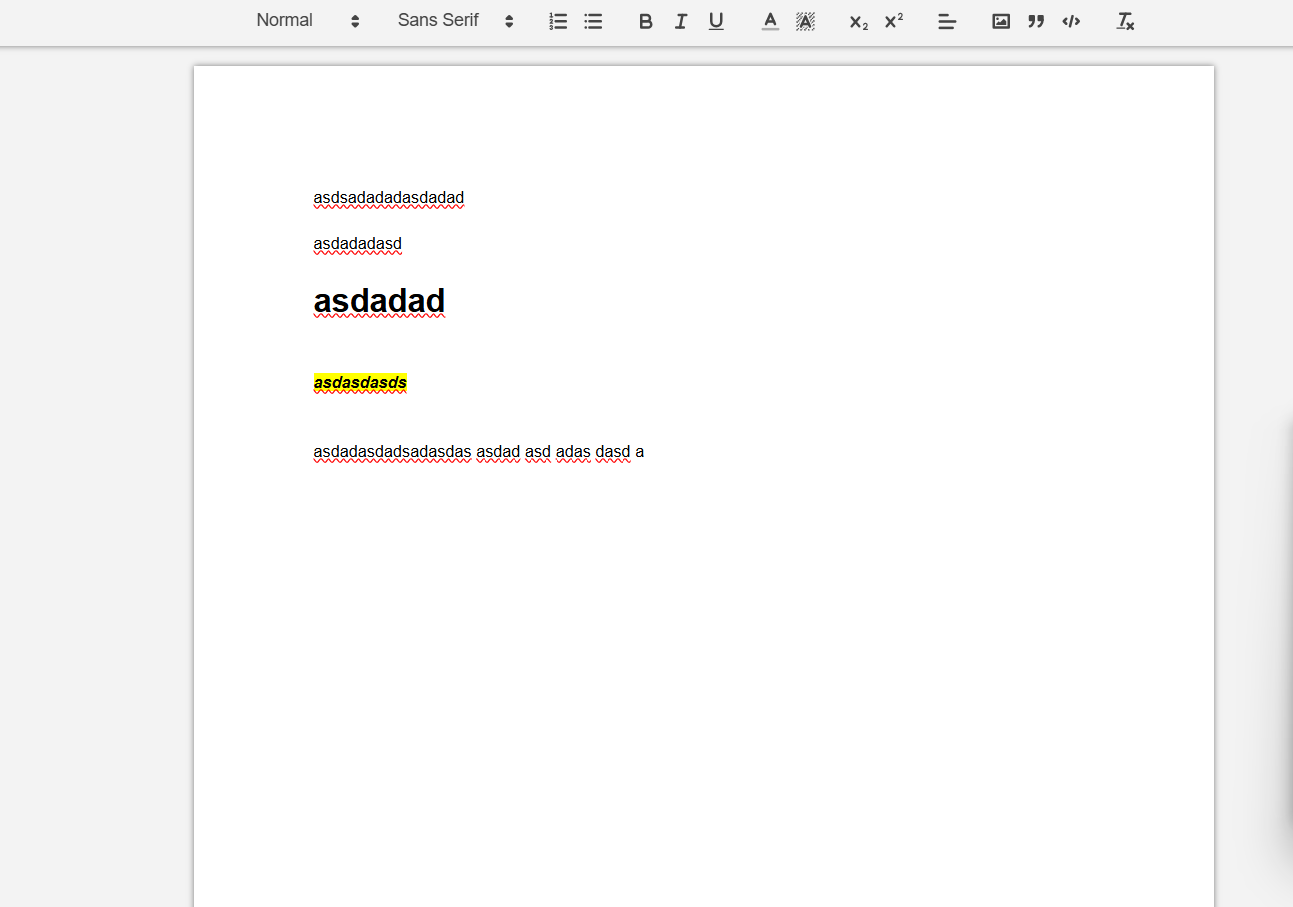The width and height of the screenshot is (1293, 907).
Task: Click the word 'asdadasdadsadasdas' in last paragraph
Action: (392, 452)
